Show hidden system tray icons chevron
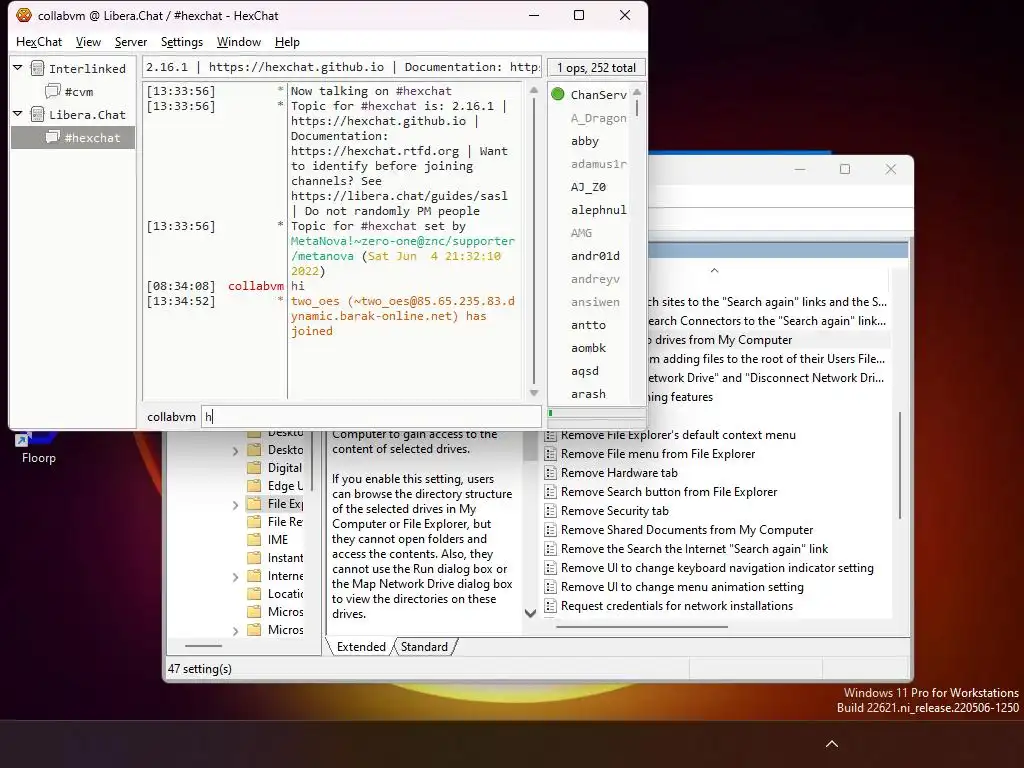The height and width of the screenshot is (768, 1024). (832, 744)
